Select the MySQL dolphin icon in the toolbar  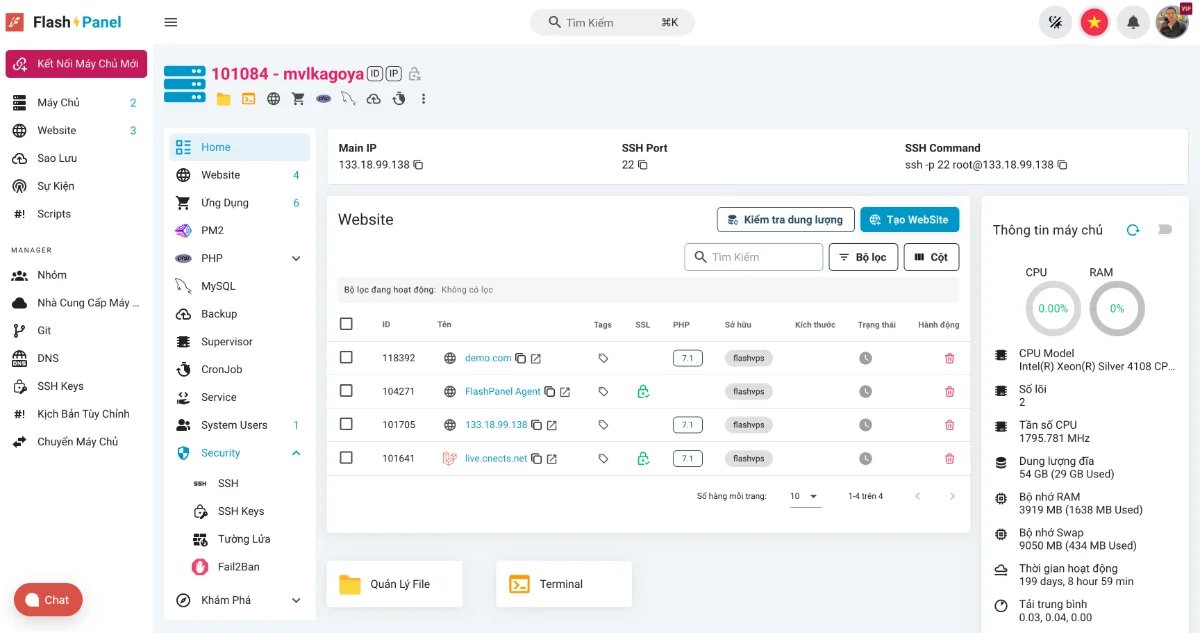[348, 98]
